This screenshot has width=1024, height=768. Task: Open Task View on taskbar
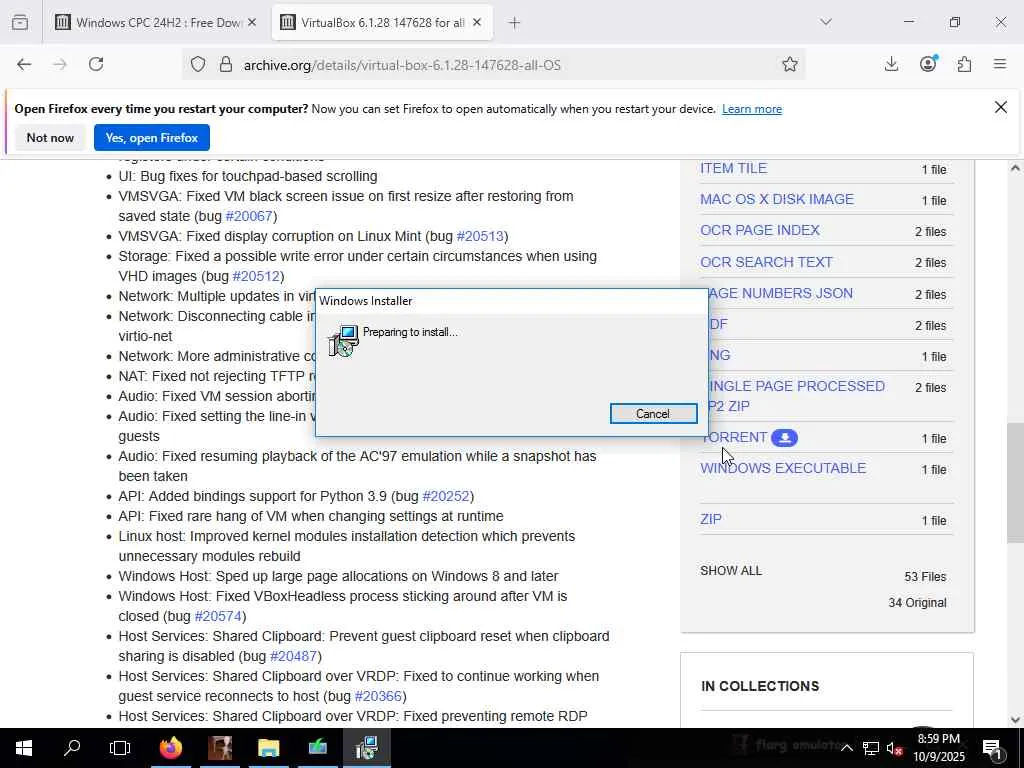[120, 748]
